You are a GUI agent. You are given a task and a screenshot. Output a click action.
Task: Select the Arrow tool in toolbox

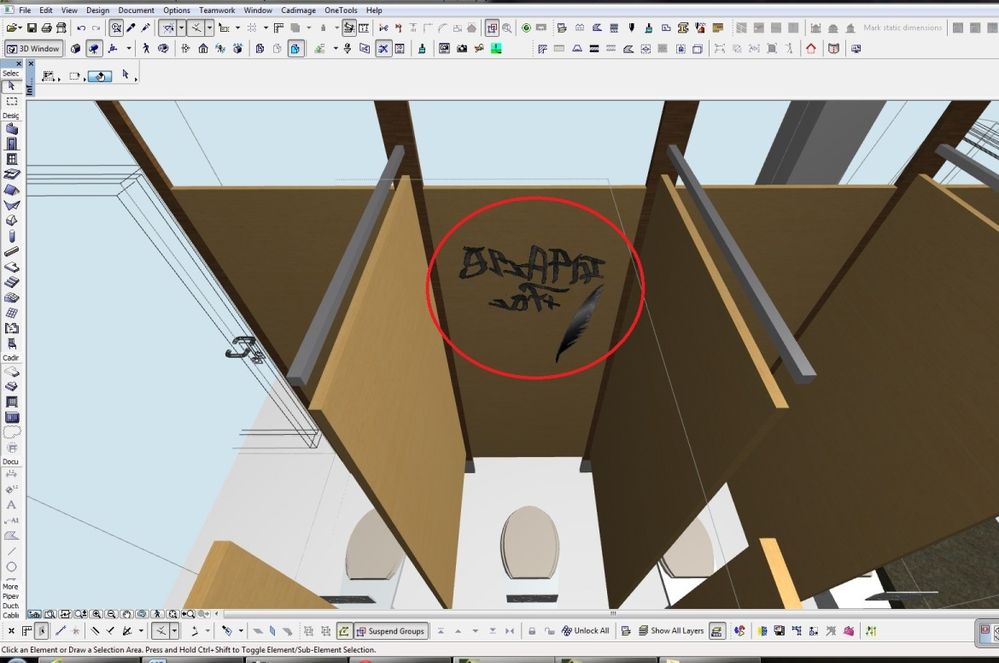[x=11, y=86]
